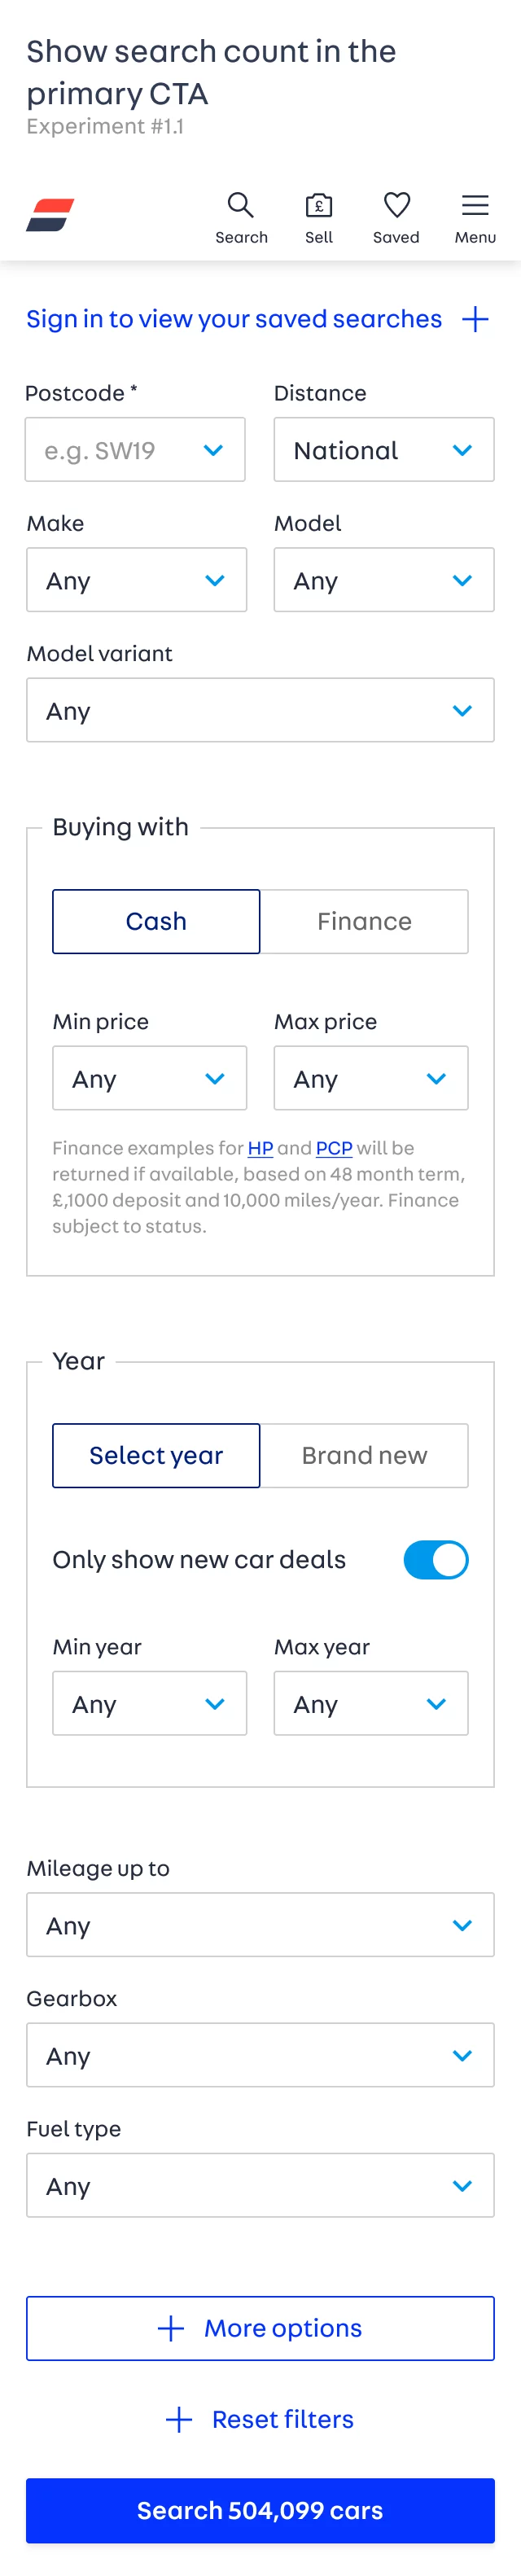
Task: Select Cash buying option
Action: [156, 921]
